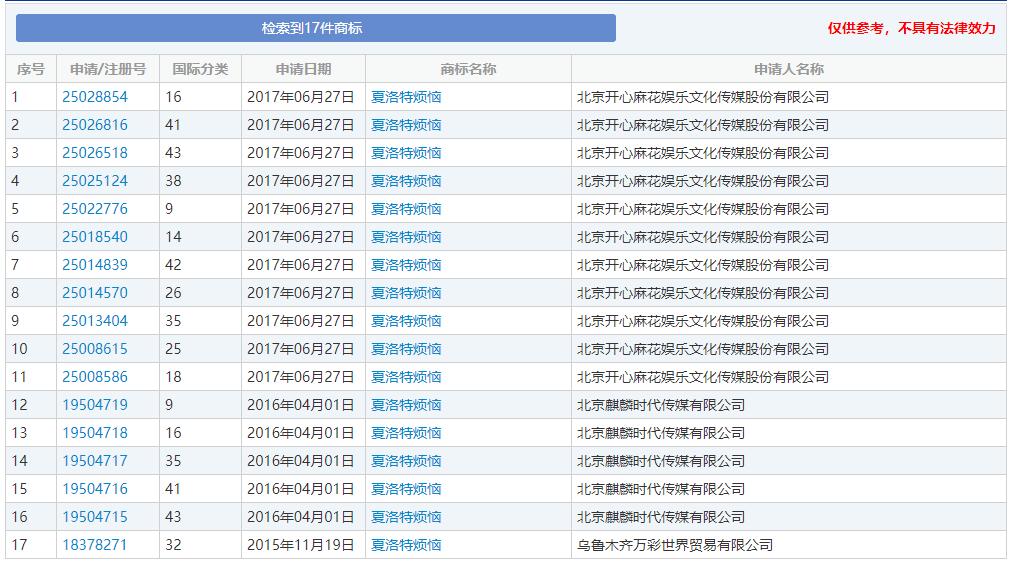Click applicant 北京麒麟时代传媒有限公司 in row 12
Viewport: 1015px width, 564px height.
(x=661, y=405)
